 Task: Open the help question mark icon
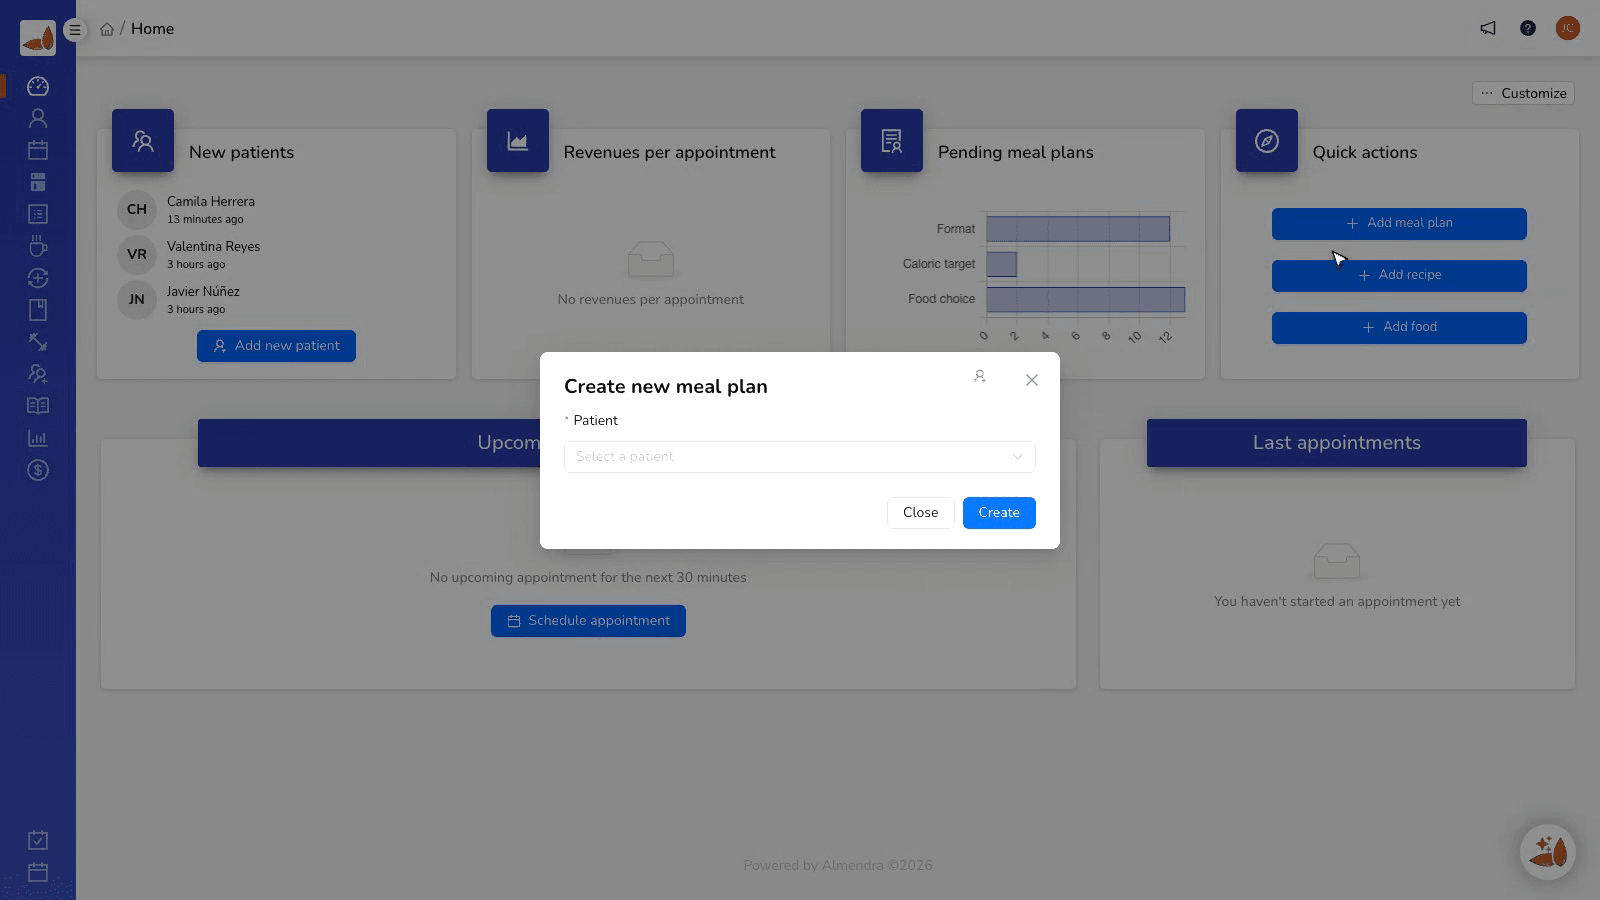coord(1528,28)
